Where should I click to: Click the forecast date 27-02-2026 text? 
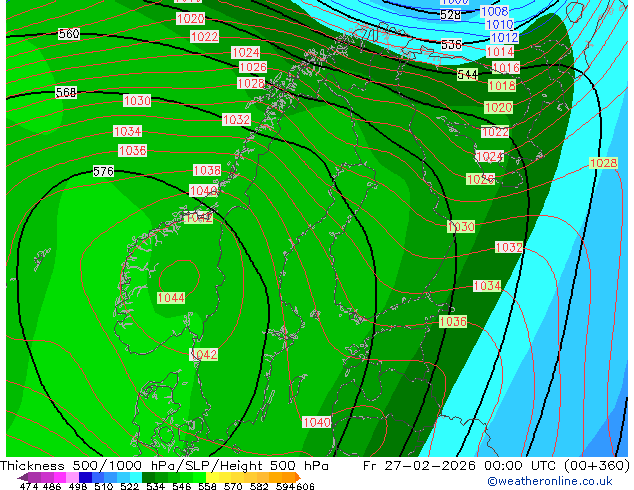click(430, 466)
